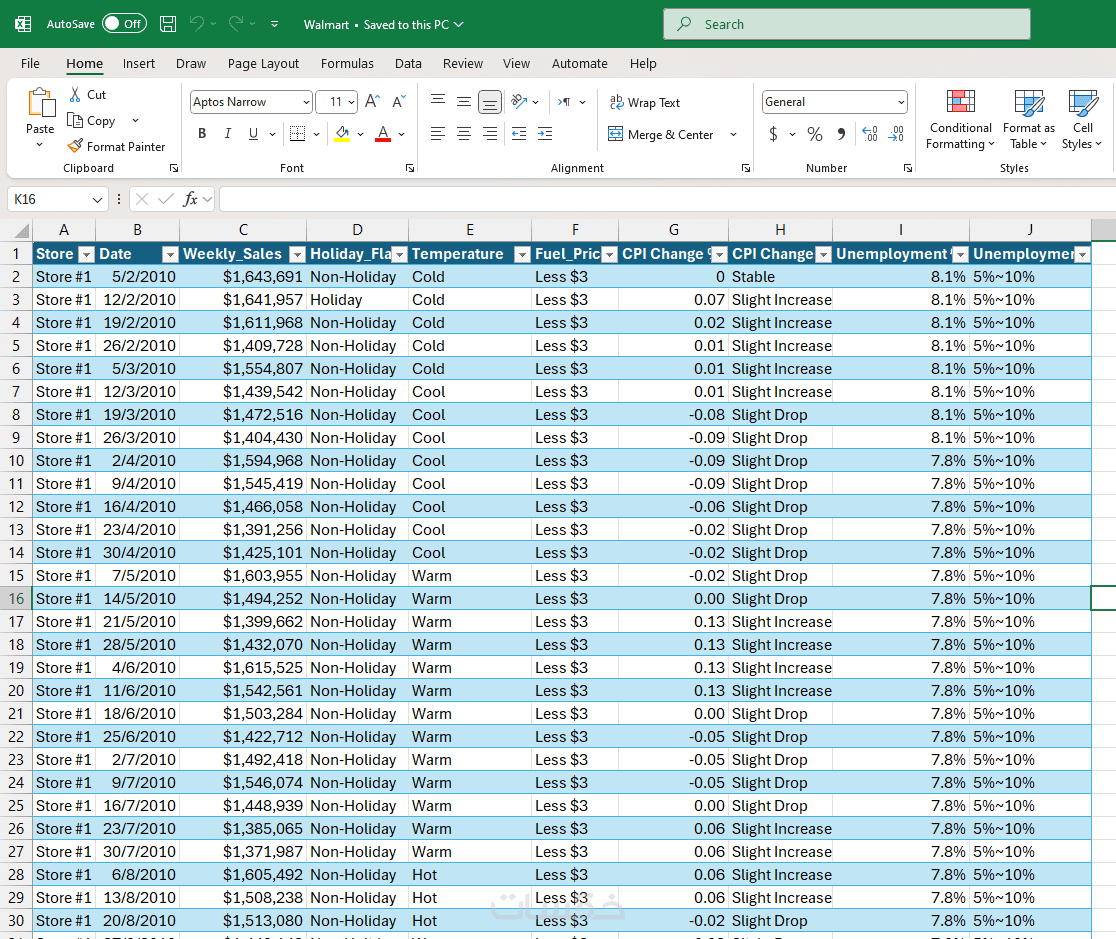The width and height of the screenshot is (1116, 939).
Task: Apply Percent Style number format
Action: click(815, 134)
